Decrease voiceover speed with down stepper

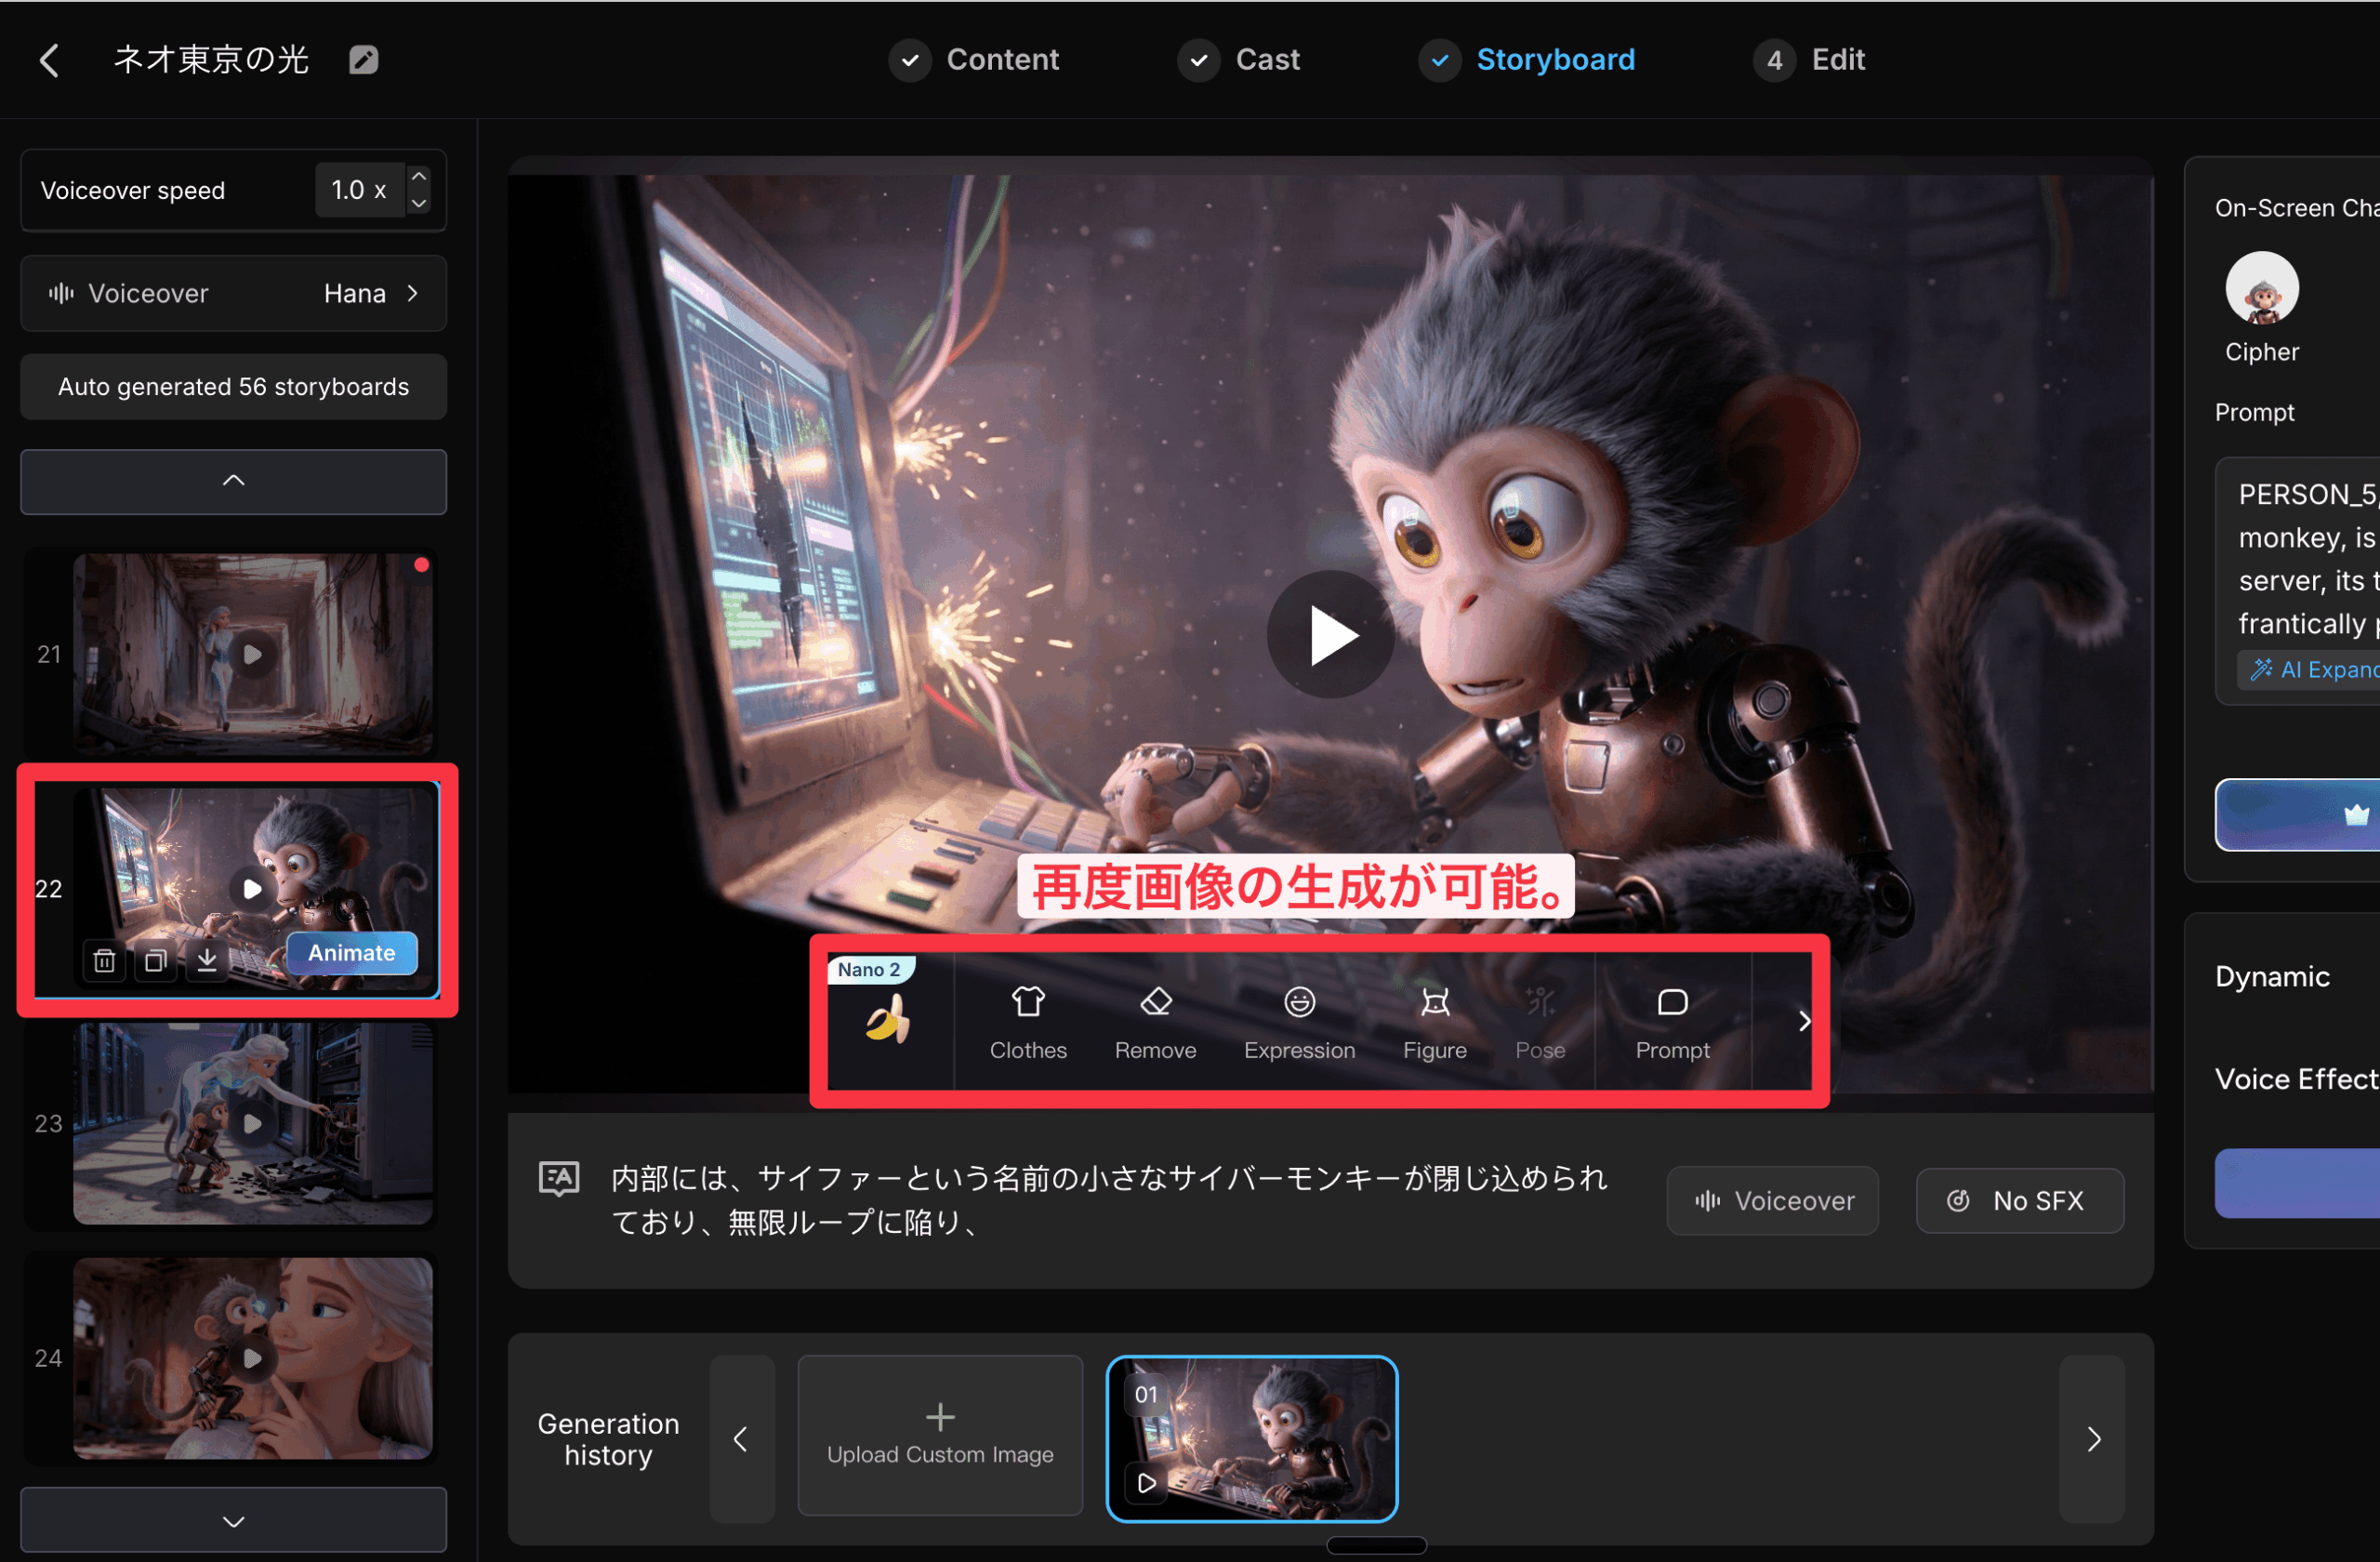tap(419, 202)
